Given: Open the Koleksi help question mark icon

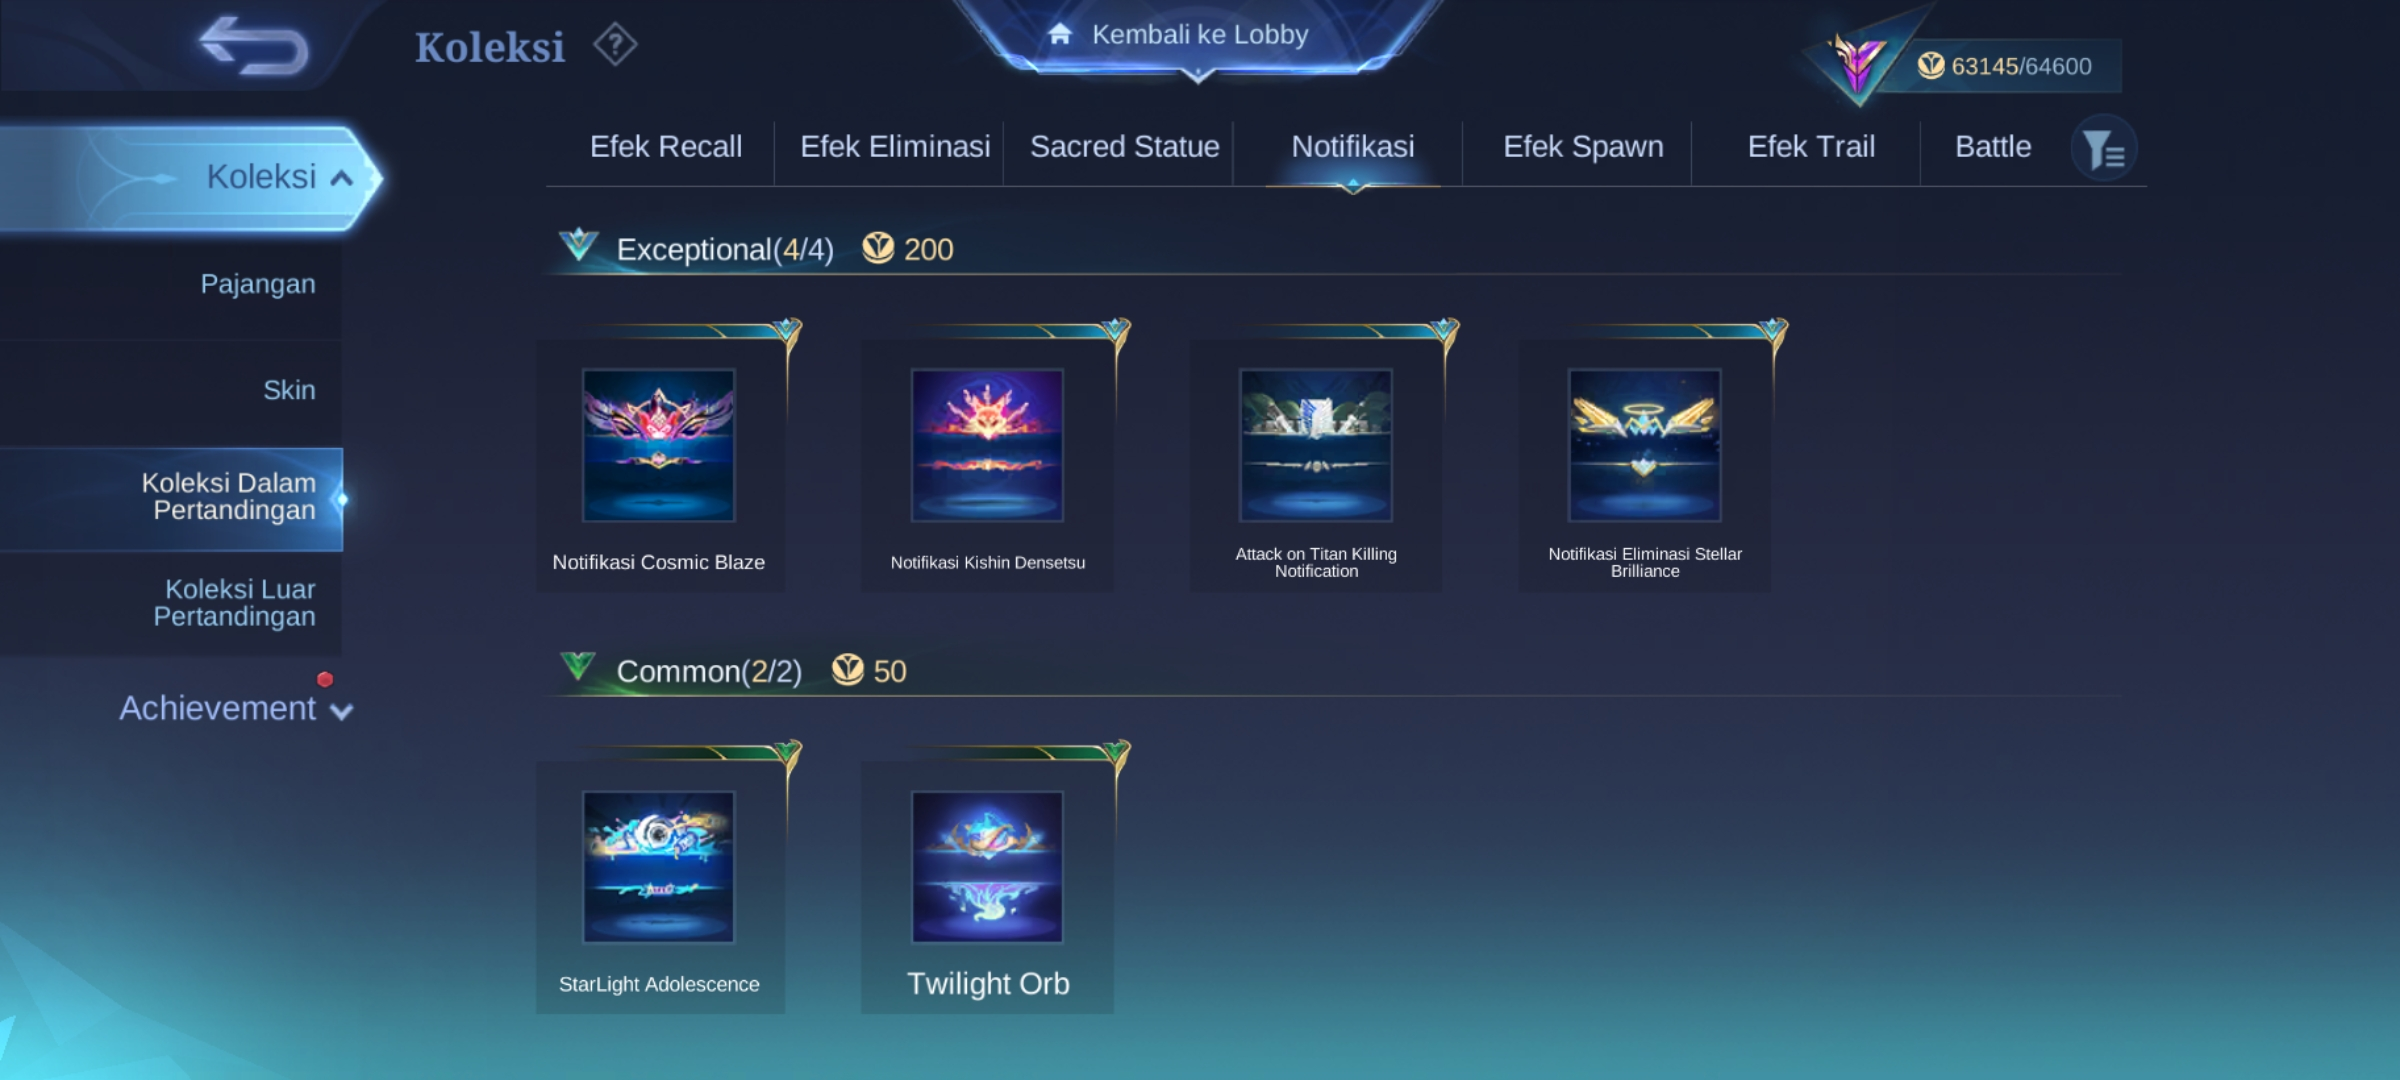Looking at the screenshot, I should tap(615, 45).
